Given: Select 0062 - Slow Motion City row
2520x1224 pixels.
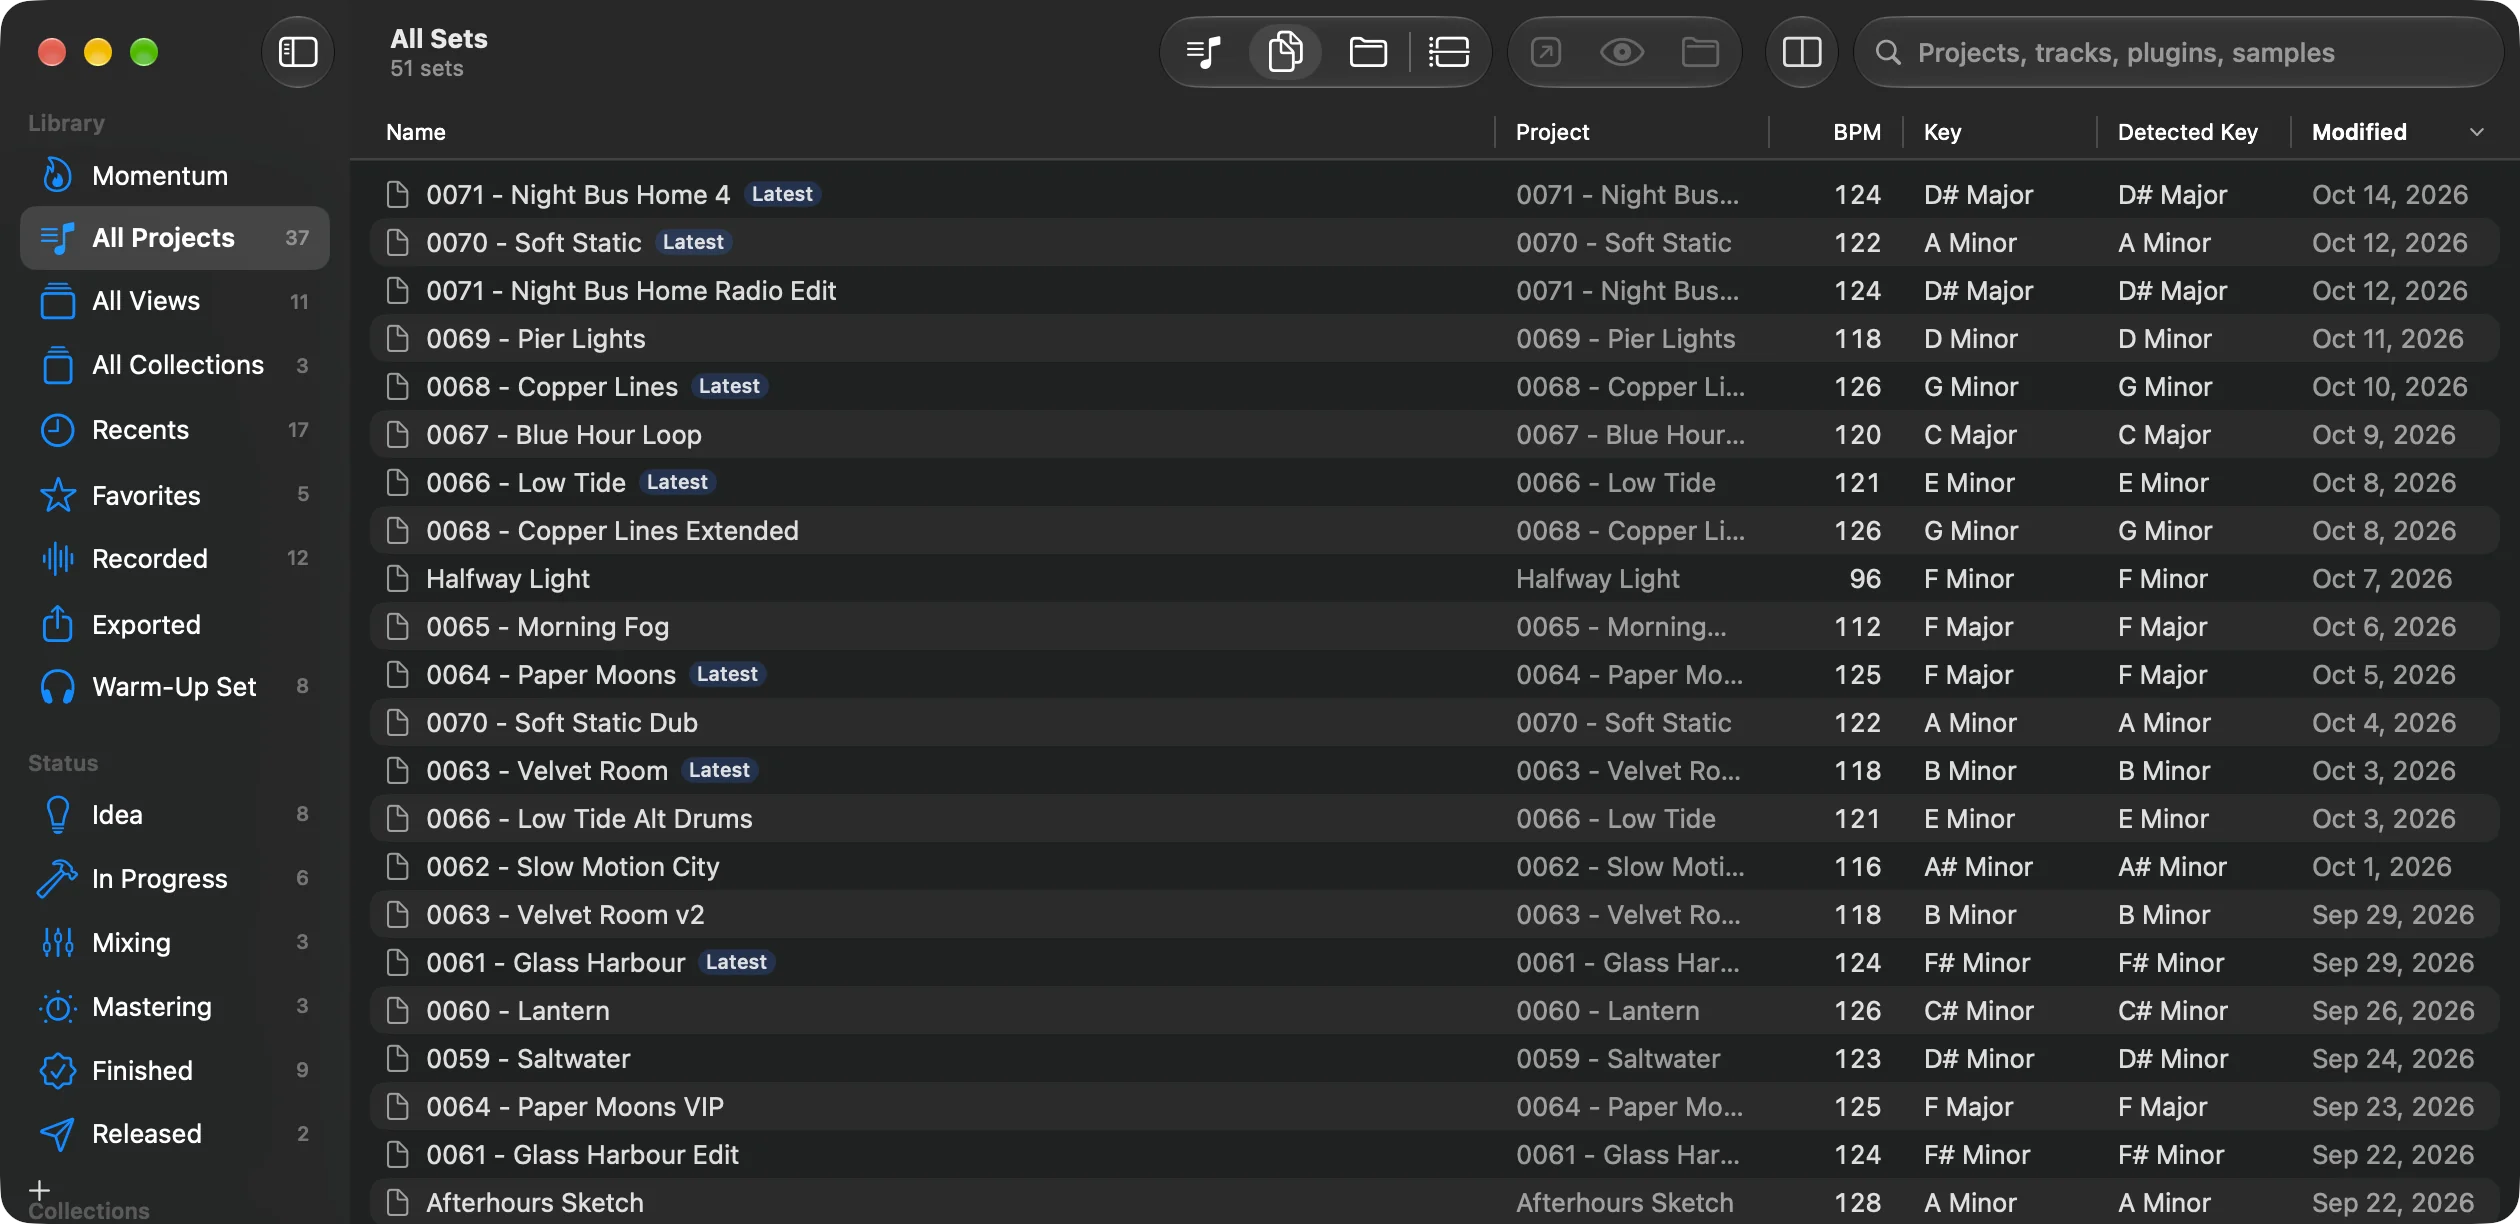Looking at the screenshot, I should pos(1434,866).
